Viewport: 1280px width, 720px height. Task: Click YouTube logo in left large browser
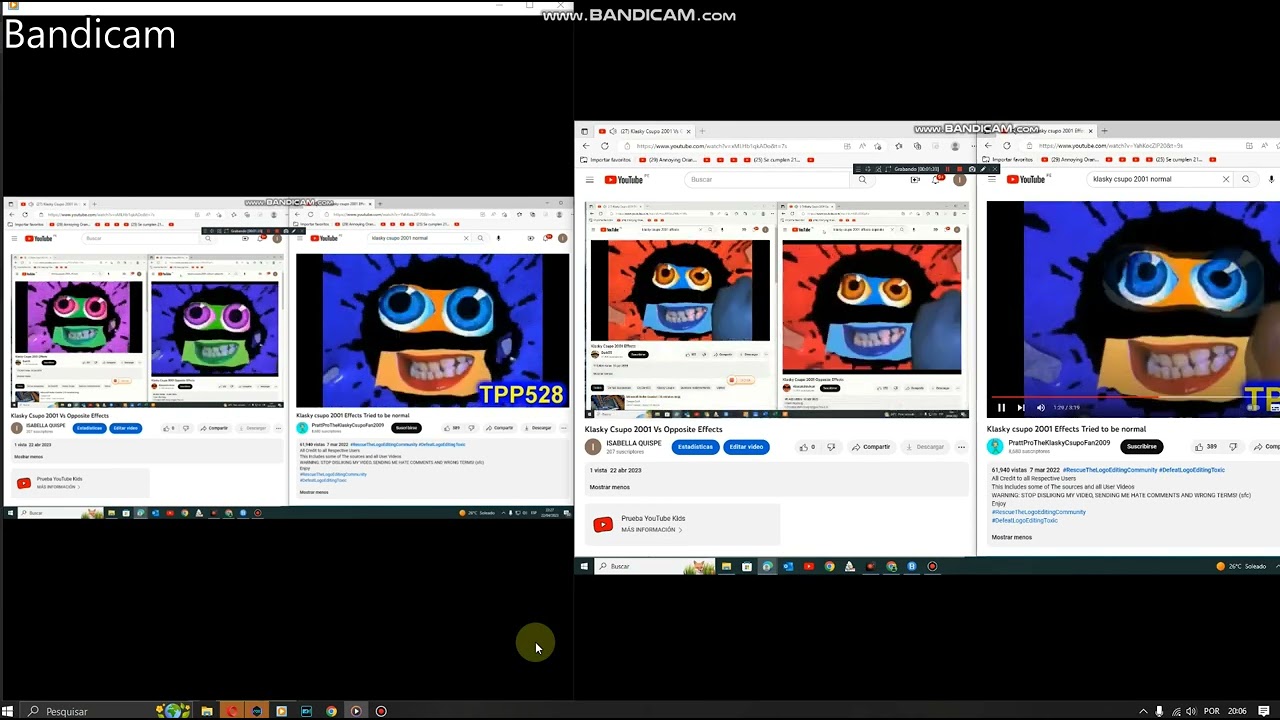(x=624, y=180)
